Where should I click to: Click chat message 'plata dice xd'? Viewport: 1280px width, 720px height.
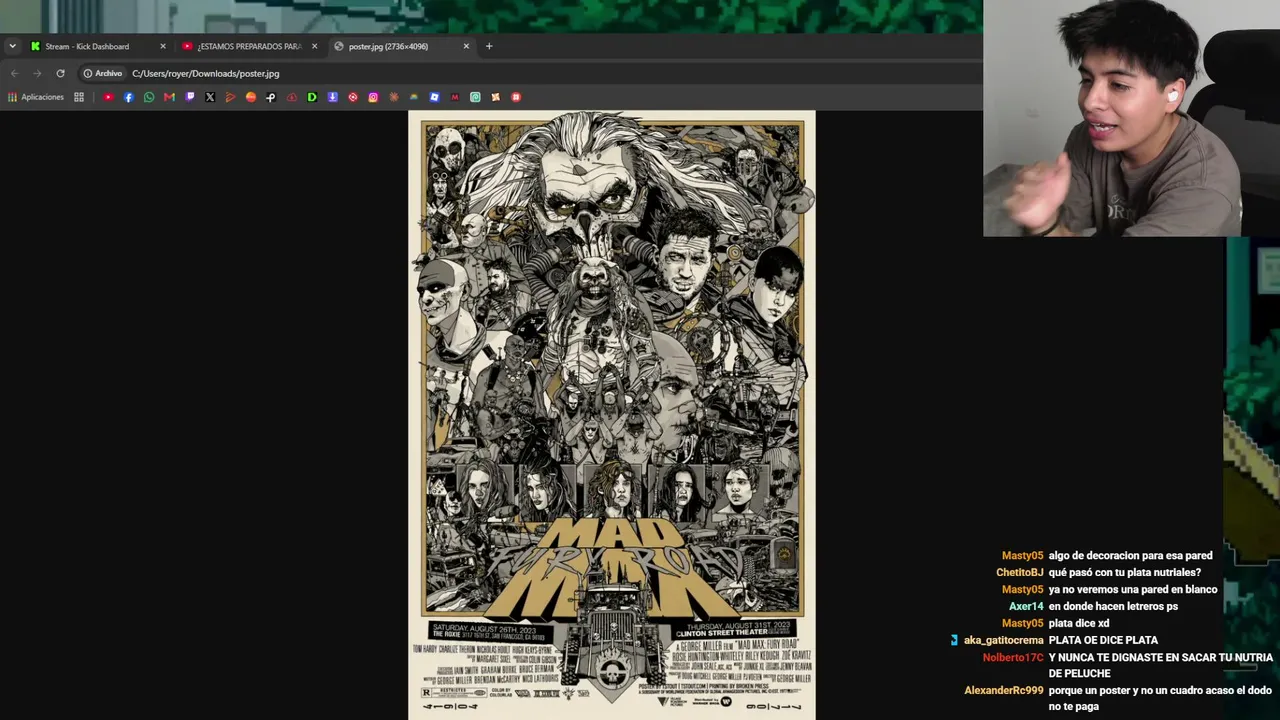(1079, 624)
